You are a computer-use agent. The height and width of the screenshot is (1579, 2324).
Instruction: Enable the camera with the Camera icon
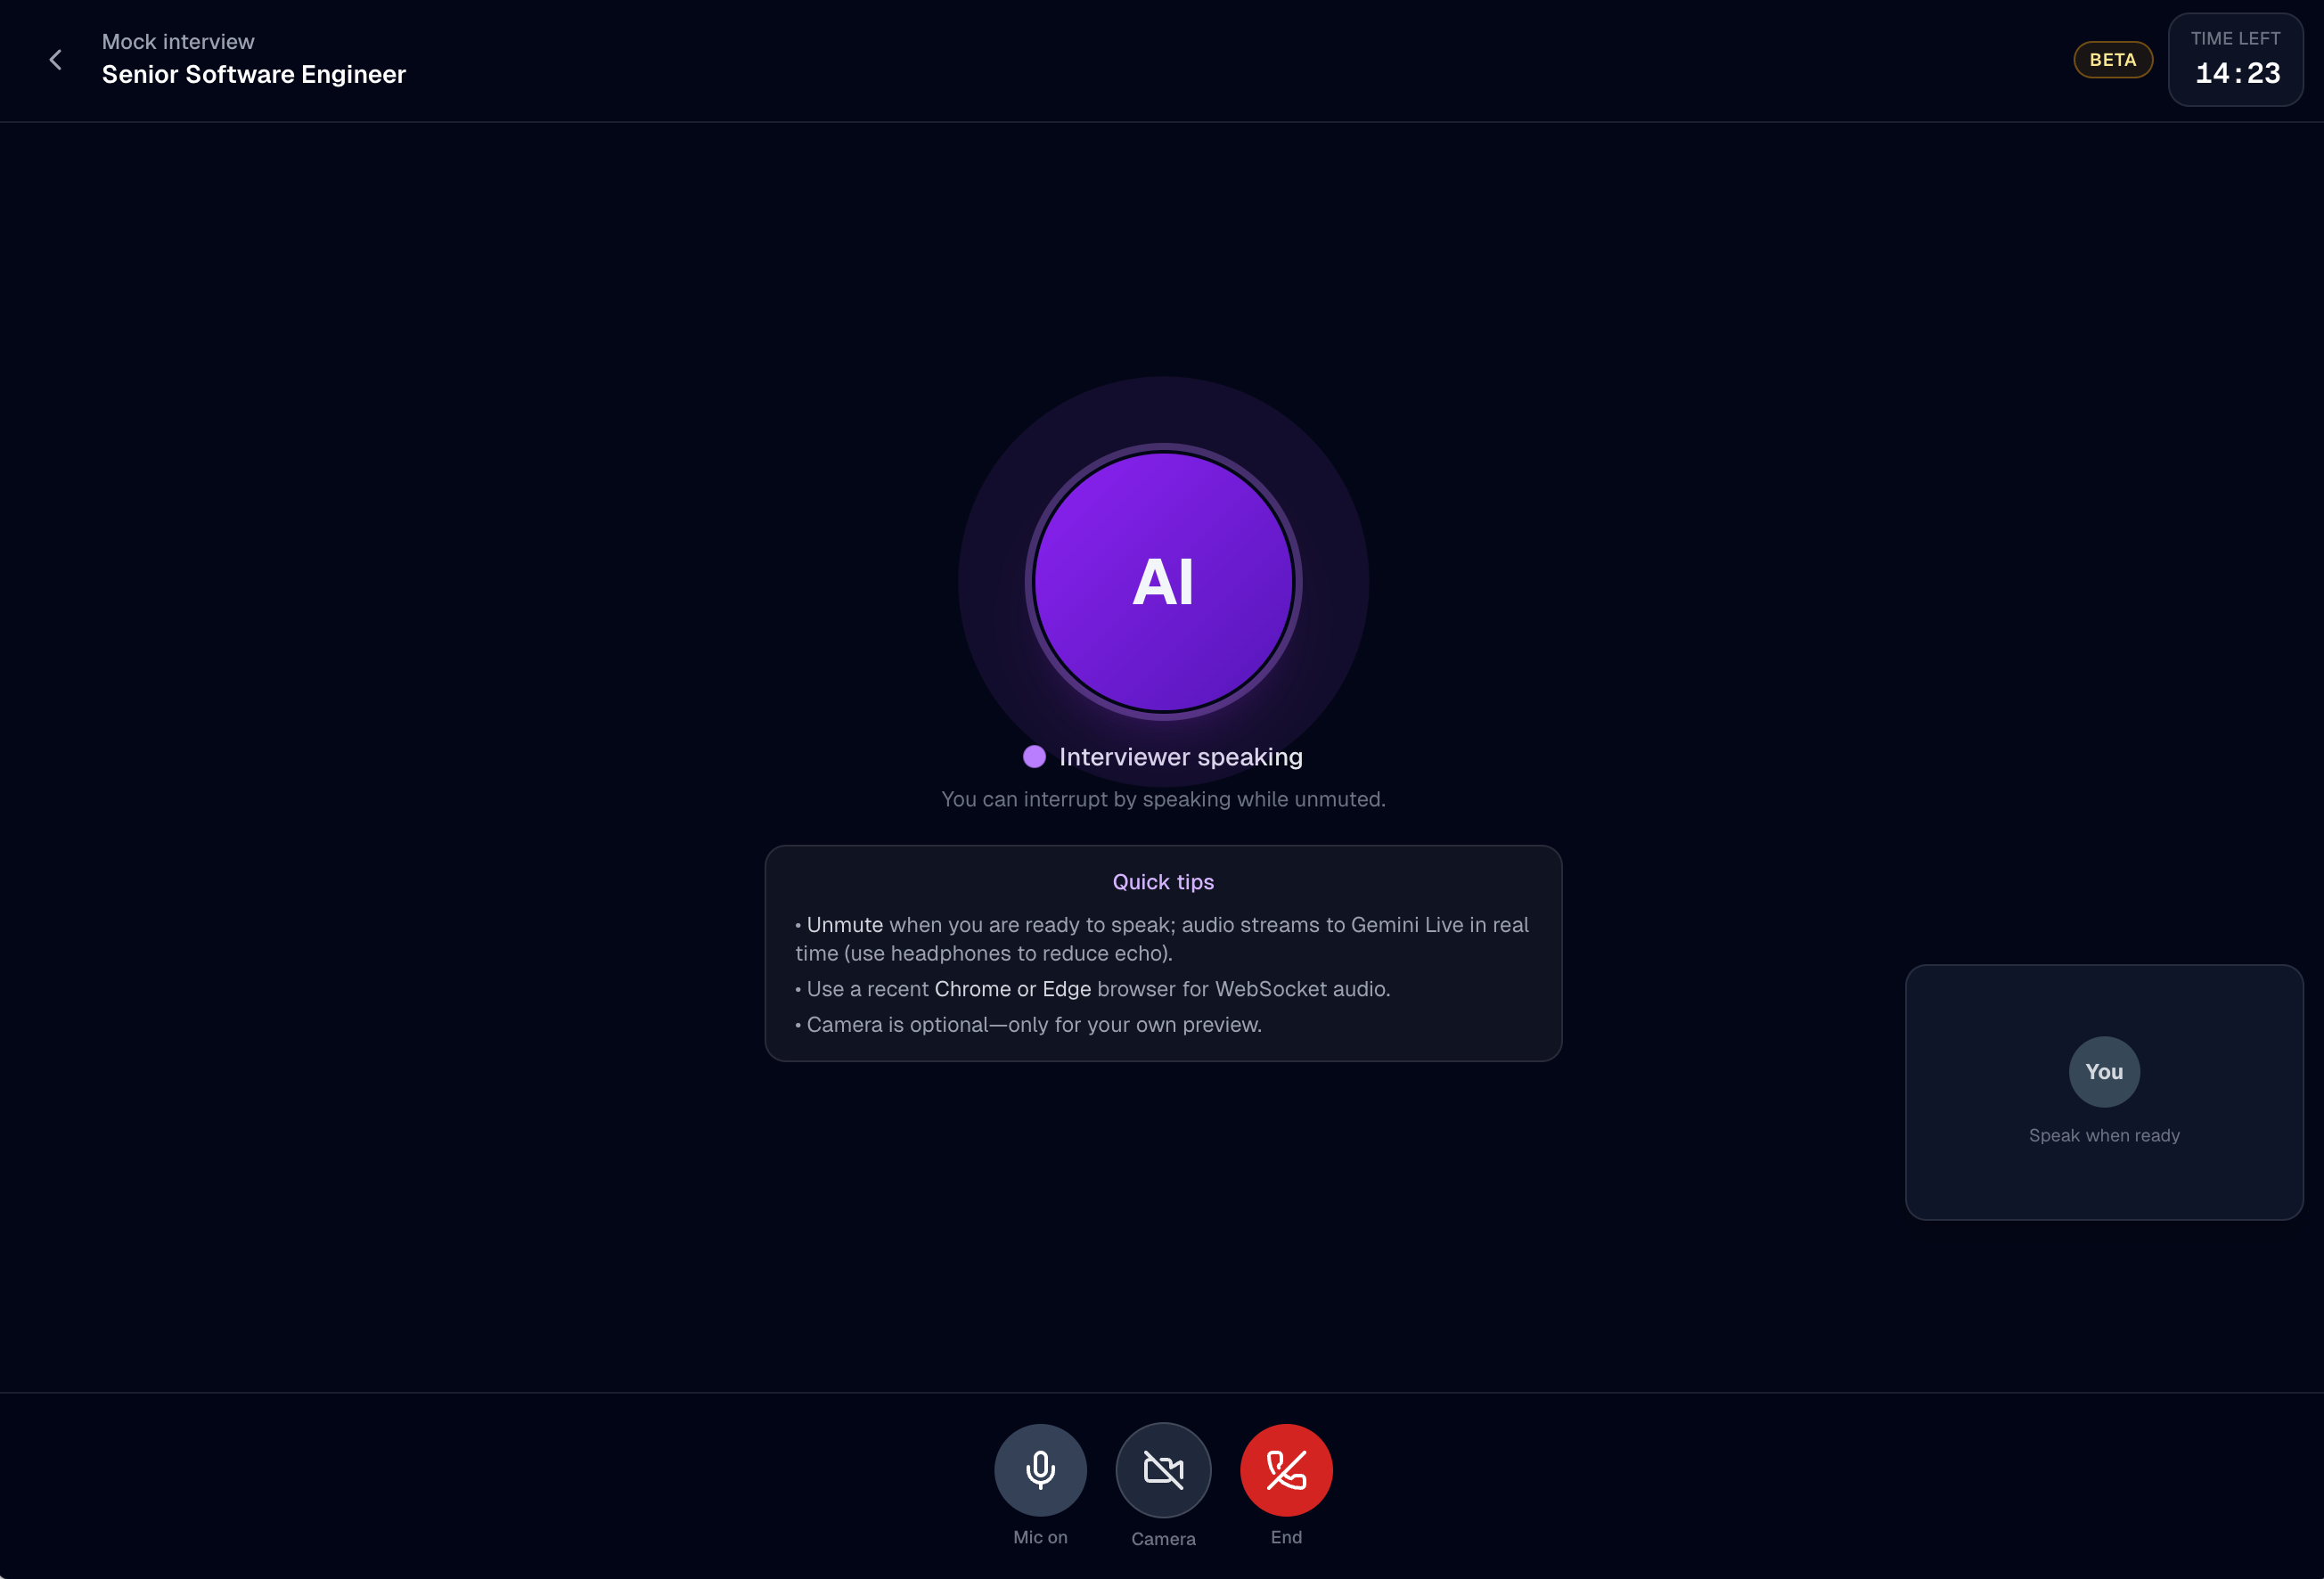[1163, 1470]
